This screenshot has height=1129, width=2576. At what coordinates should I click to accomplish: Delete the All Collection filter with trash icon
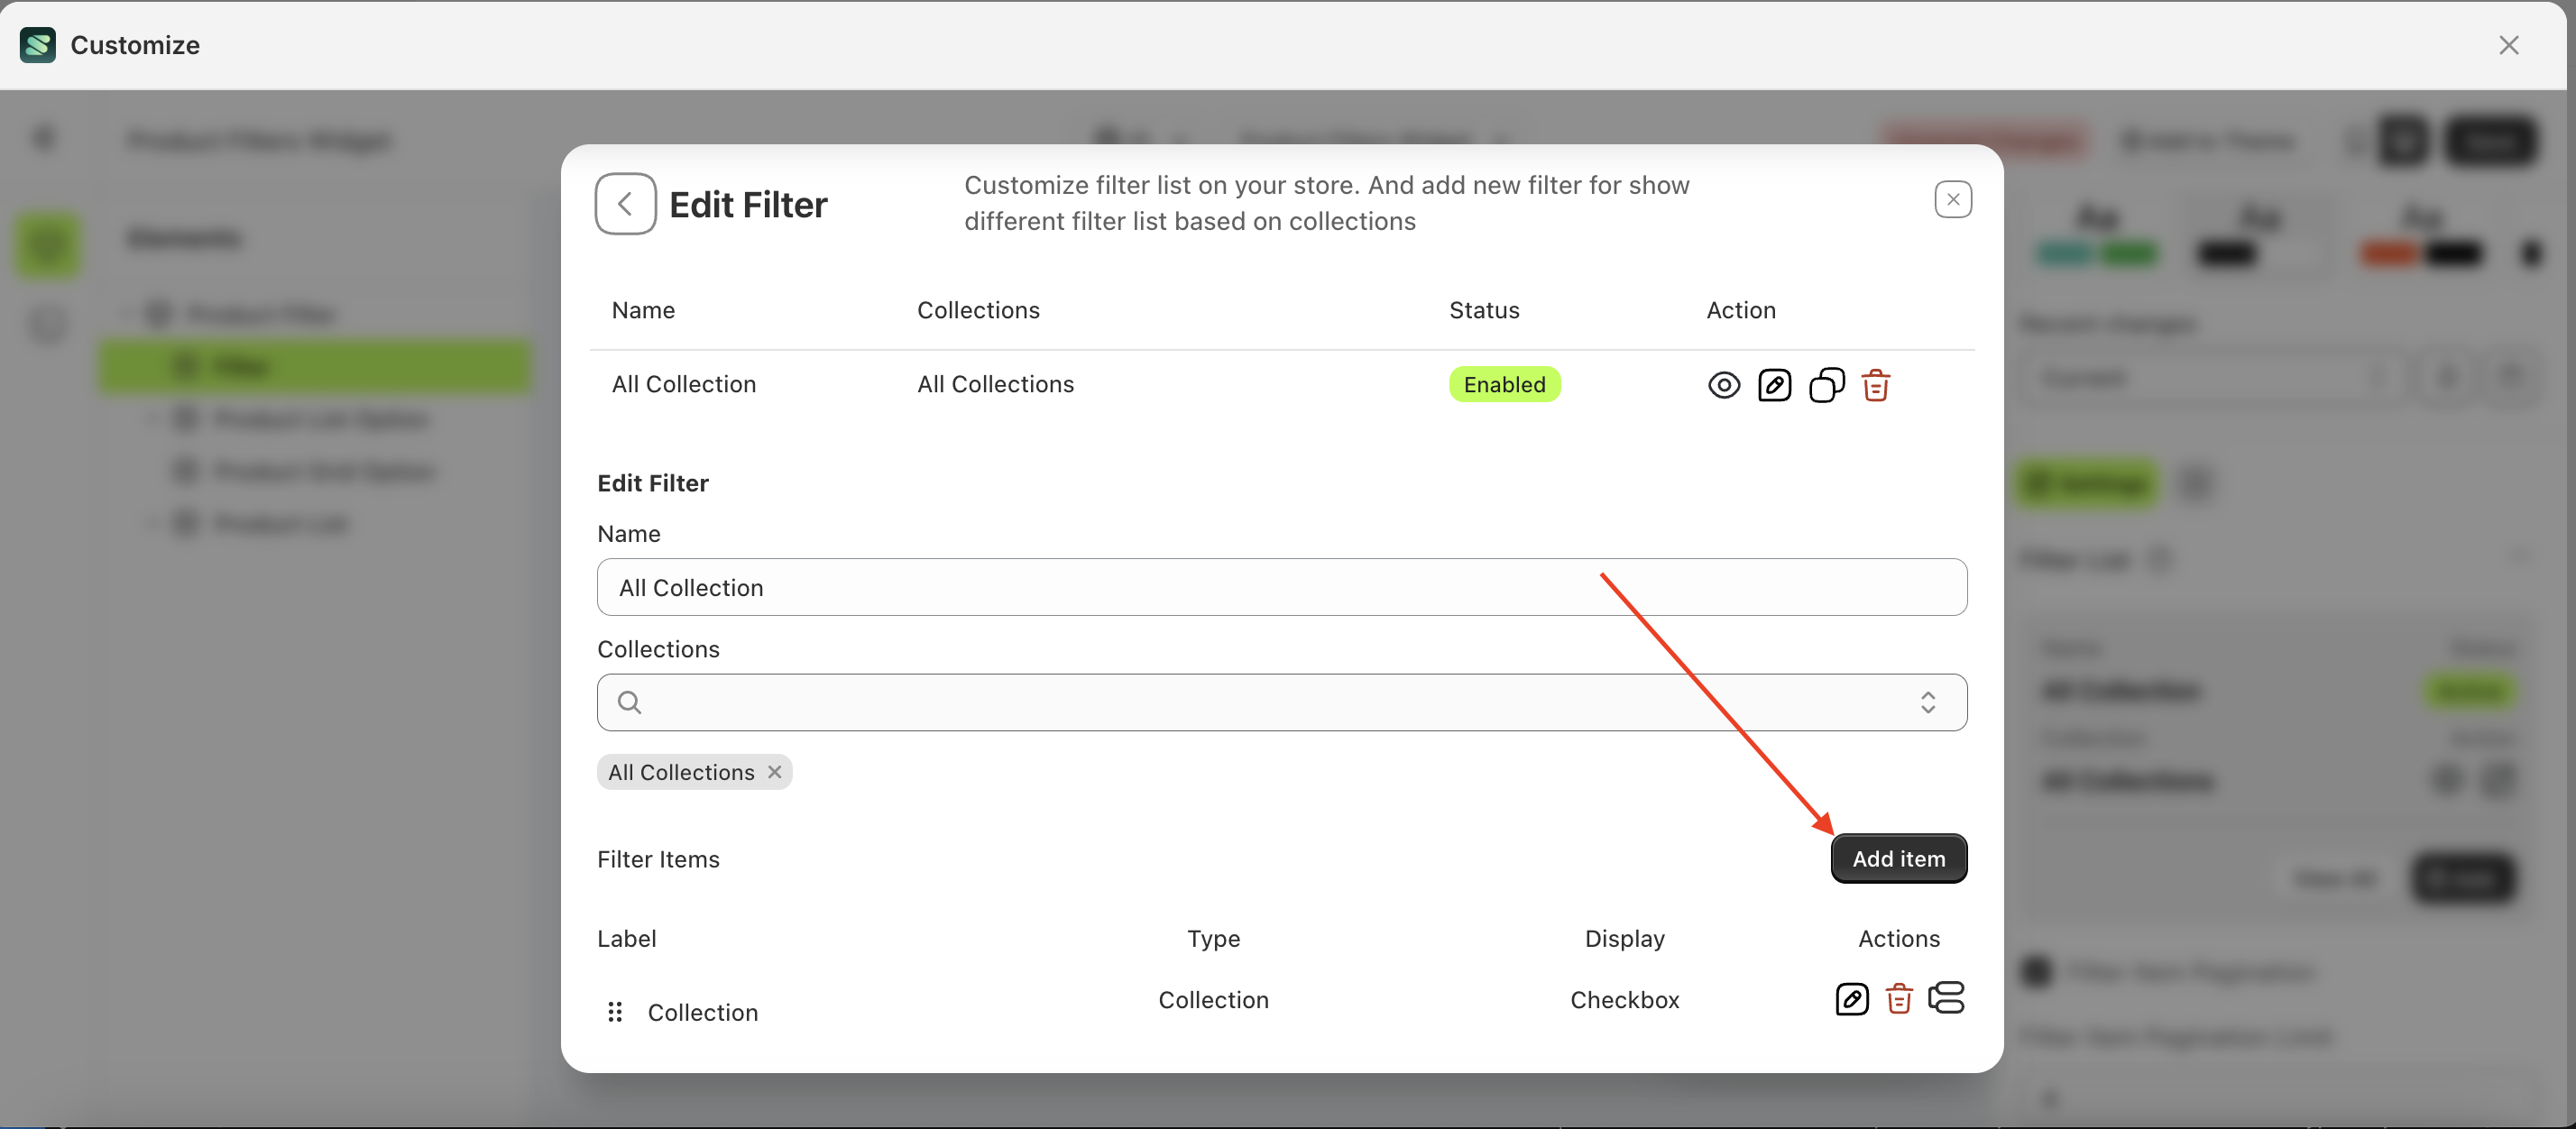(1875, 385)
